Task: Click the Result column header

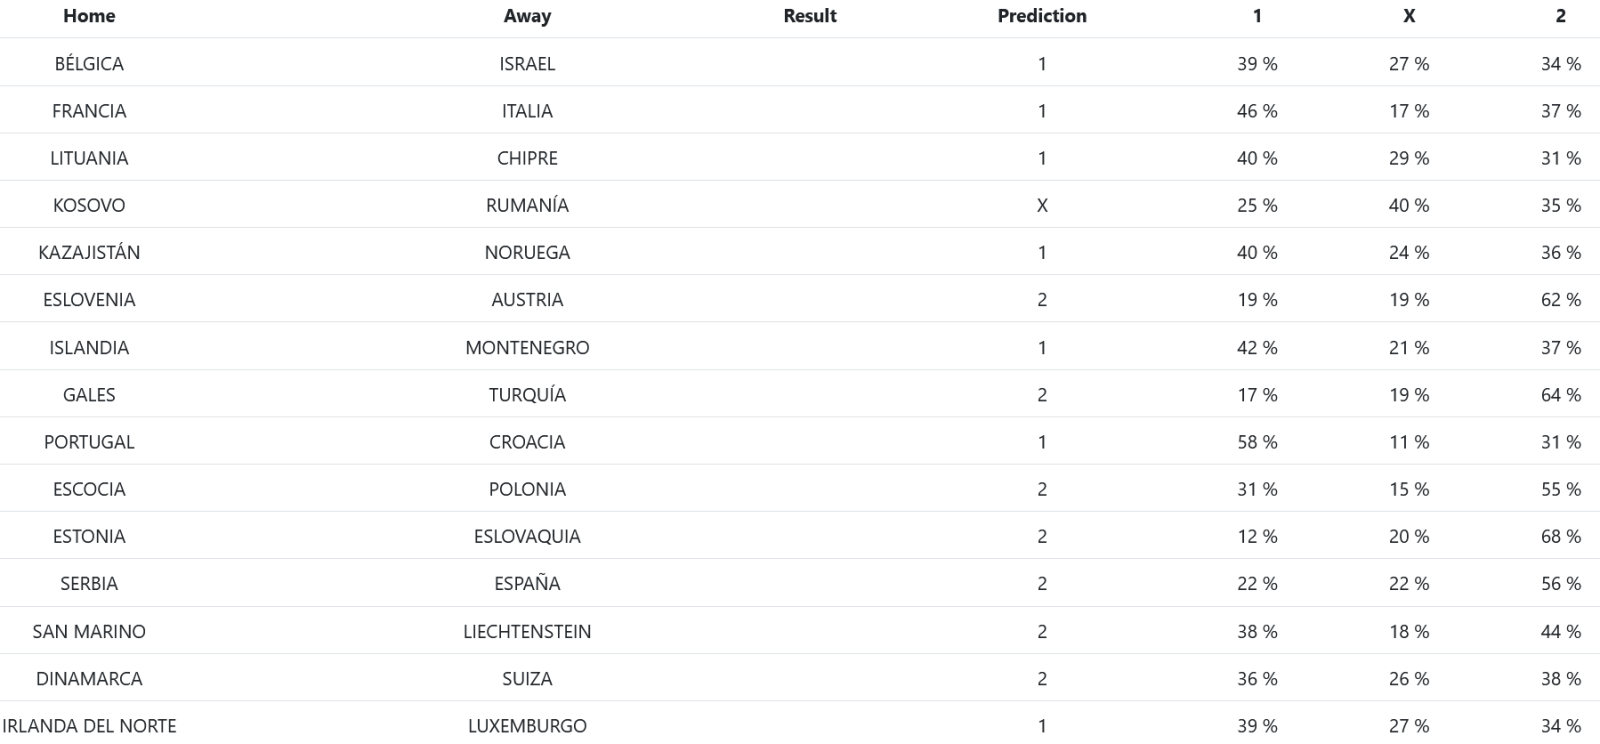Action: [x=810, y=16]
